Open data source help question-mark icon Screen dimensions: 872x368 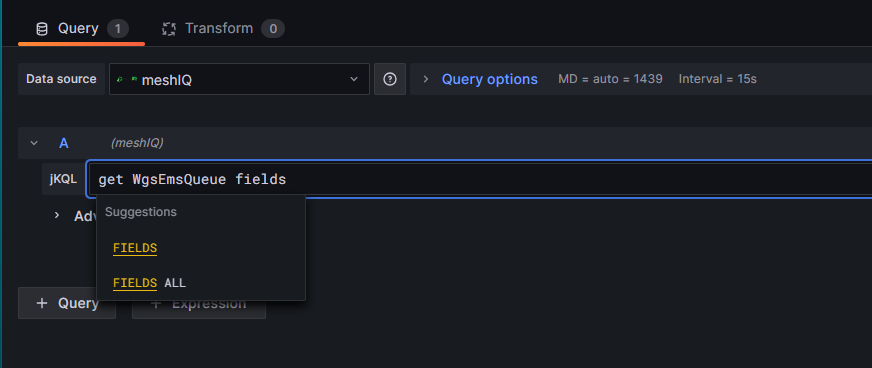pos(390,79)
